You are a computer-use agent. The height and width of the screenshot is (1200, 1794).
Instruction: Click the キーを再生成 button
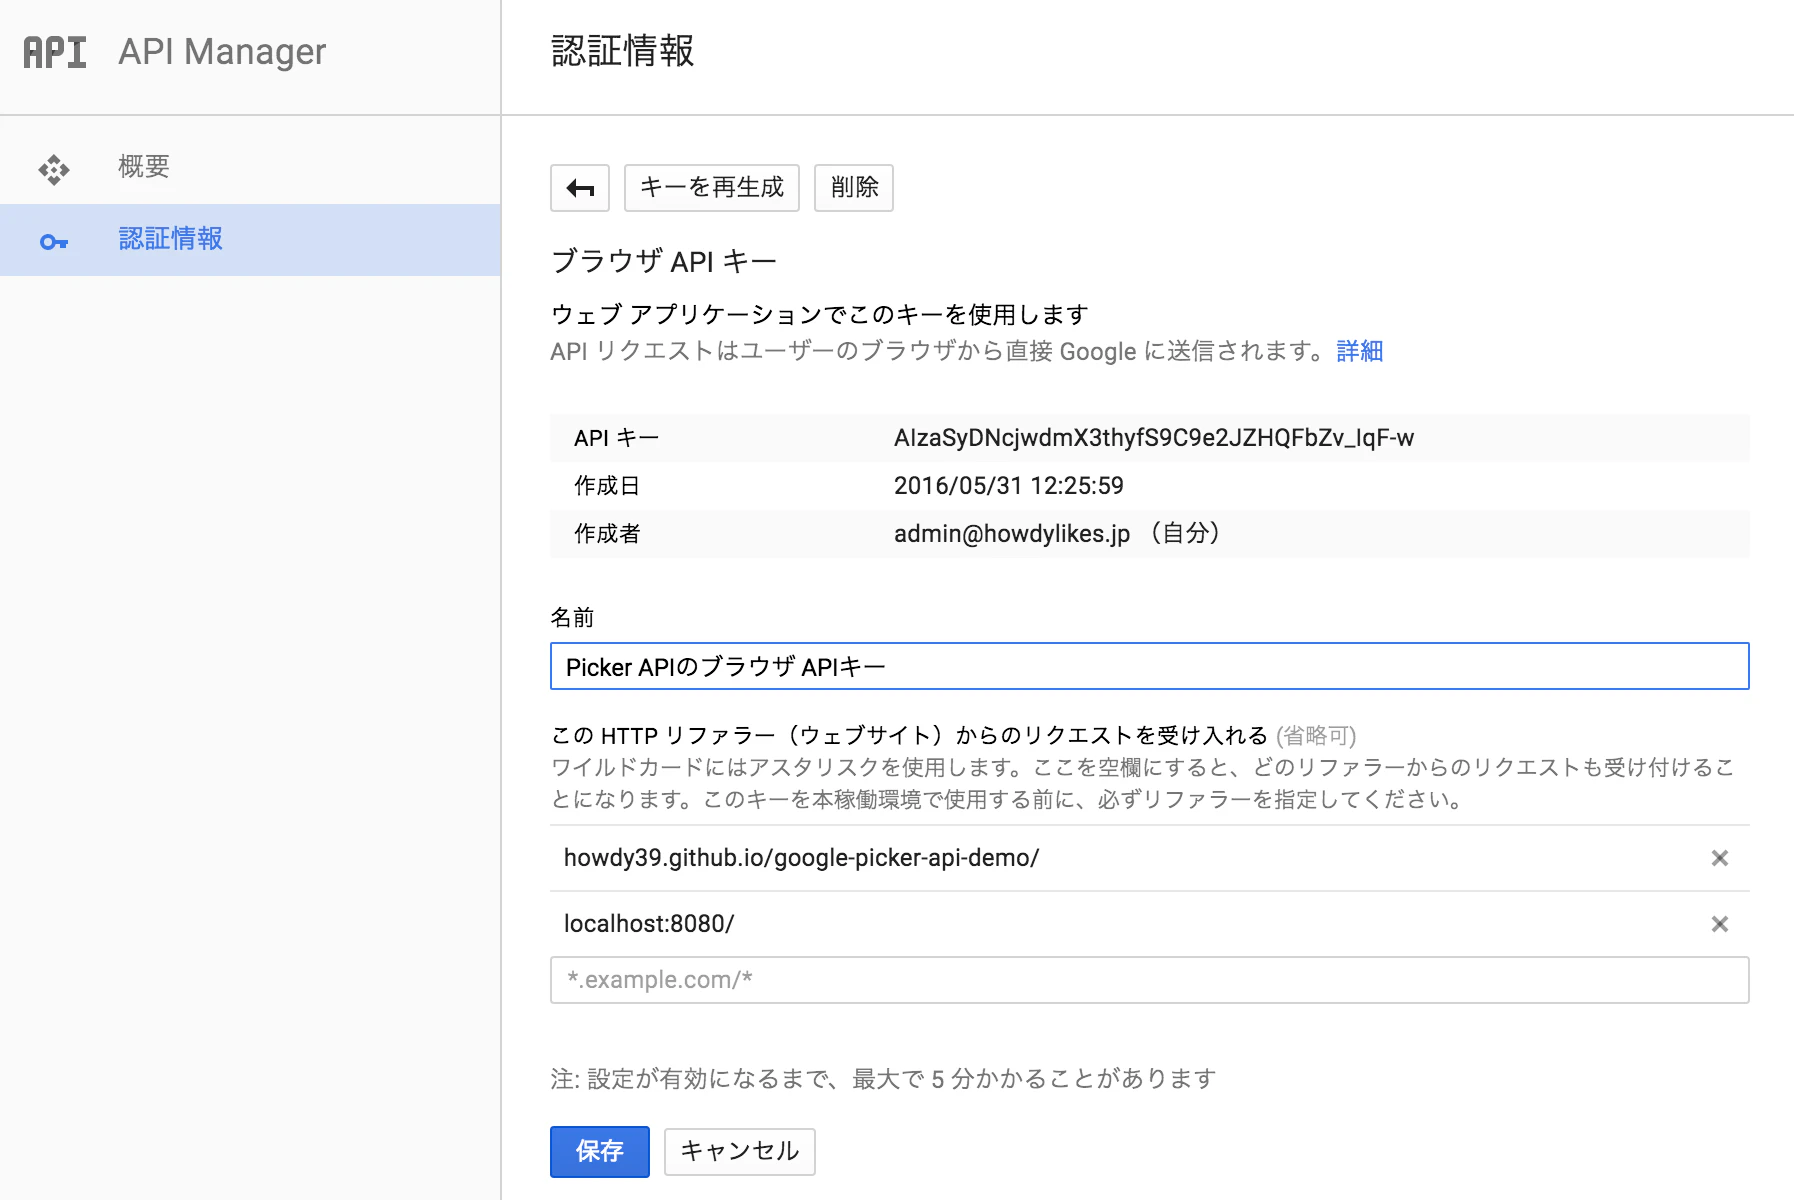(712, 188)
